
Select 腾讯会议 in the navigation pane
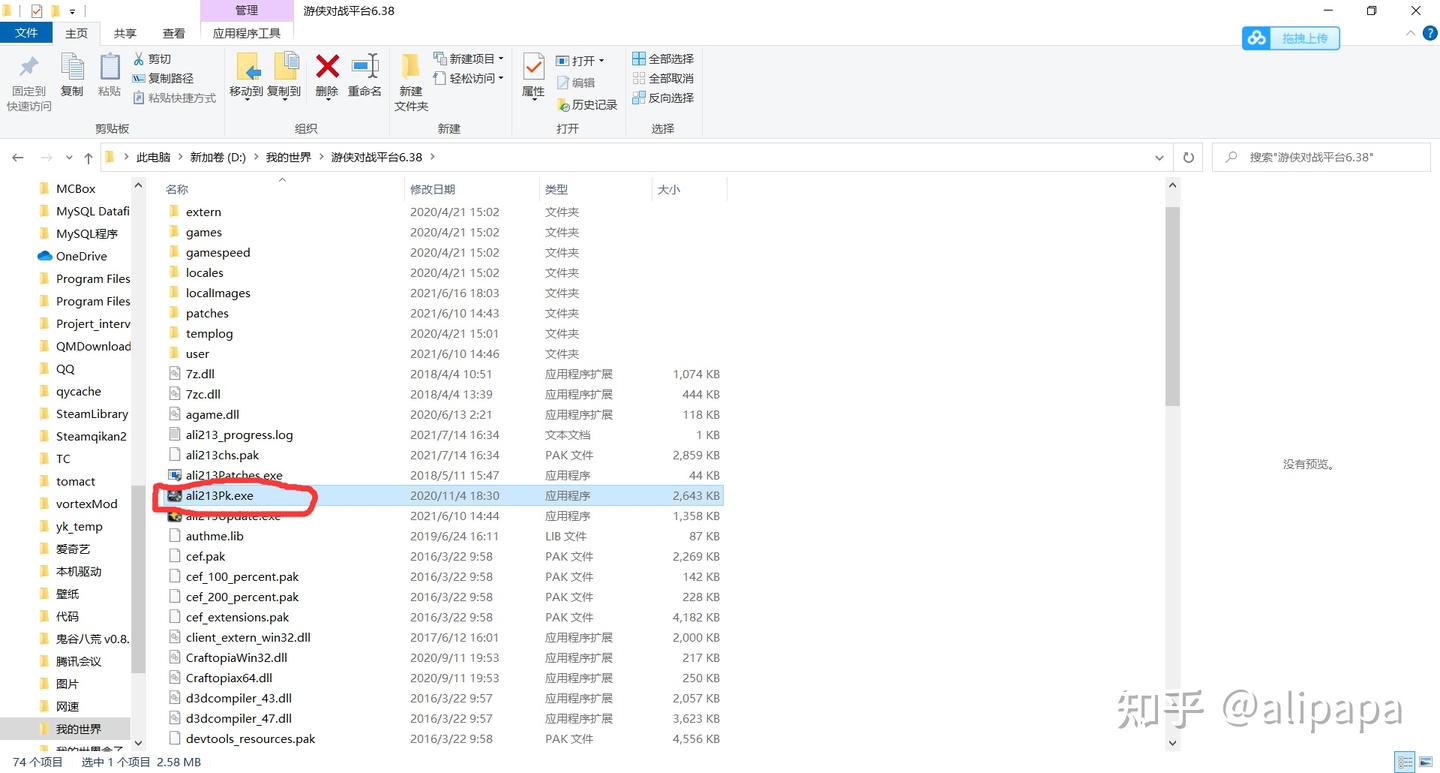click(x=78, y=661)
